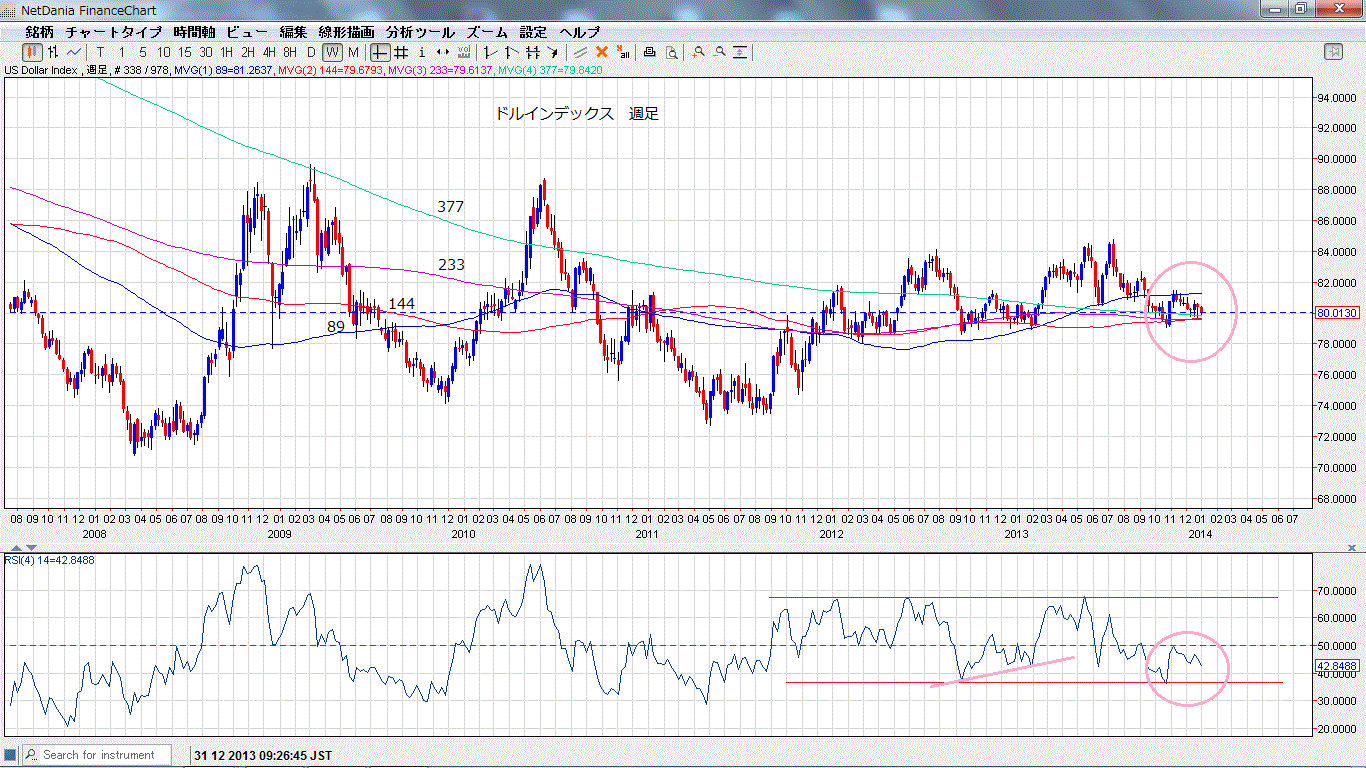The height and width of the screenshot is (768, 1366).
Task: Select the trend line drawing tool
Action: pyautogui.click(x=580, y=52)
